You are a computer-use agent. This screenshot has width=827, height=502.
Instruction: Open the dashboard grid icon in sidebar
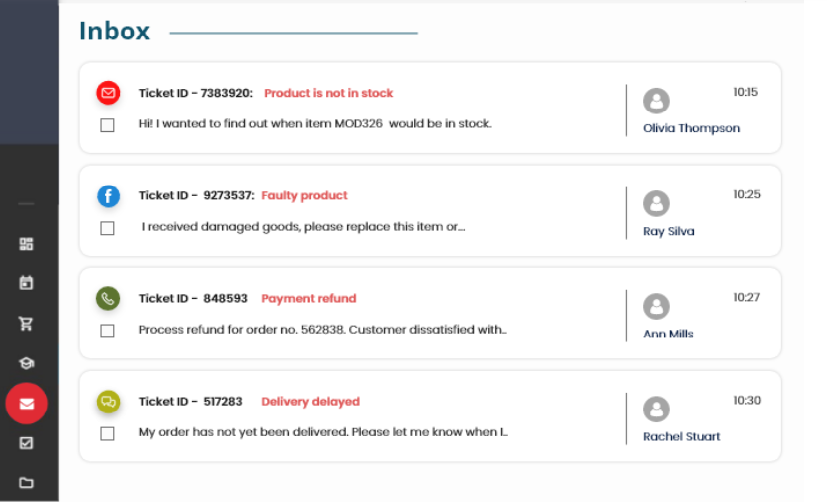tap(26, 244)
